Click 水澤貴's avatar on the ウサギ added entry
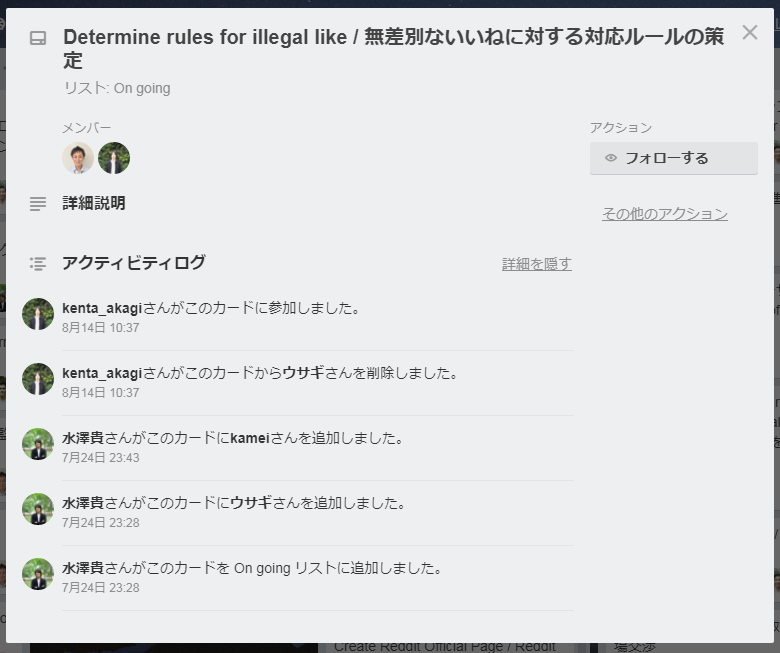Screen dimensions: 780x653 38,509
